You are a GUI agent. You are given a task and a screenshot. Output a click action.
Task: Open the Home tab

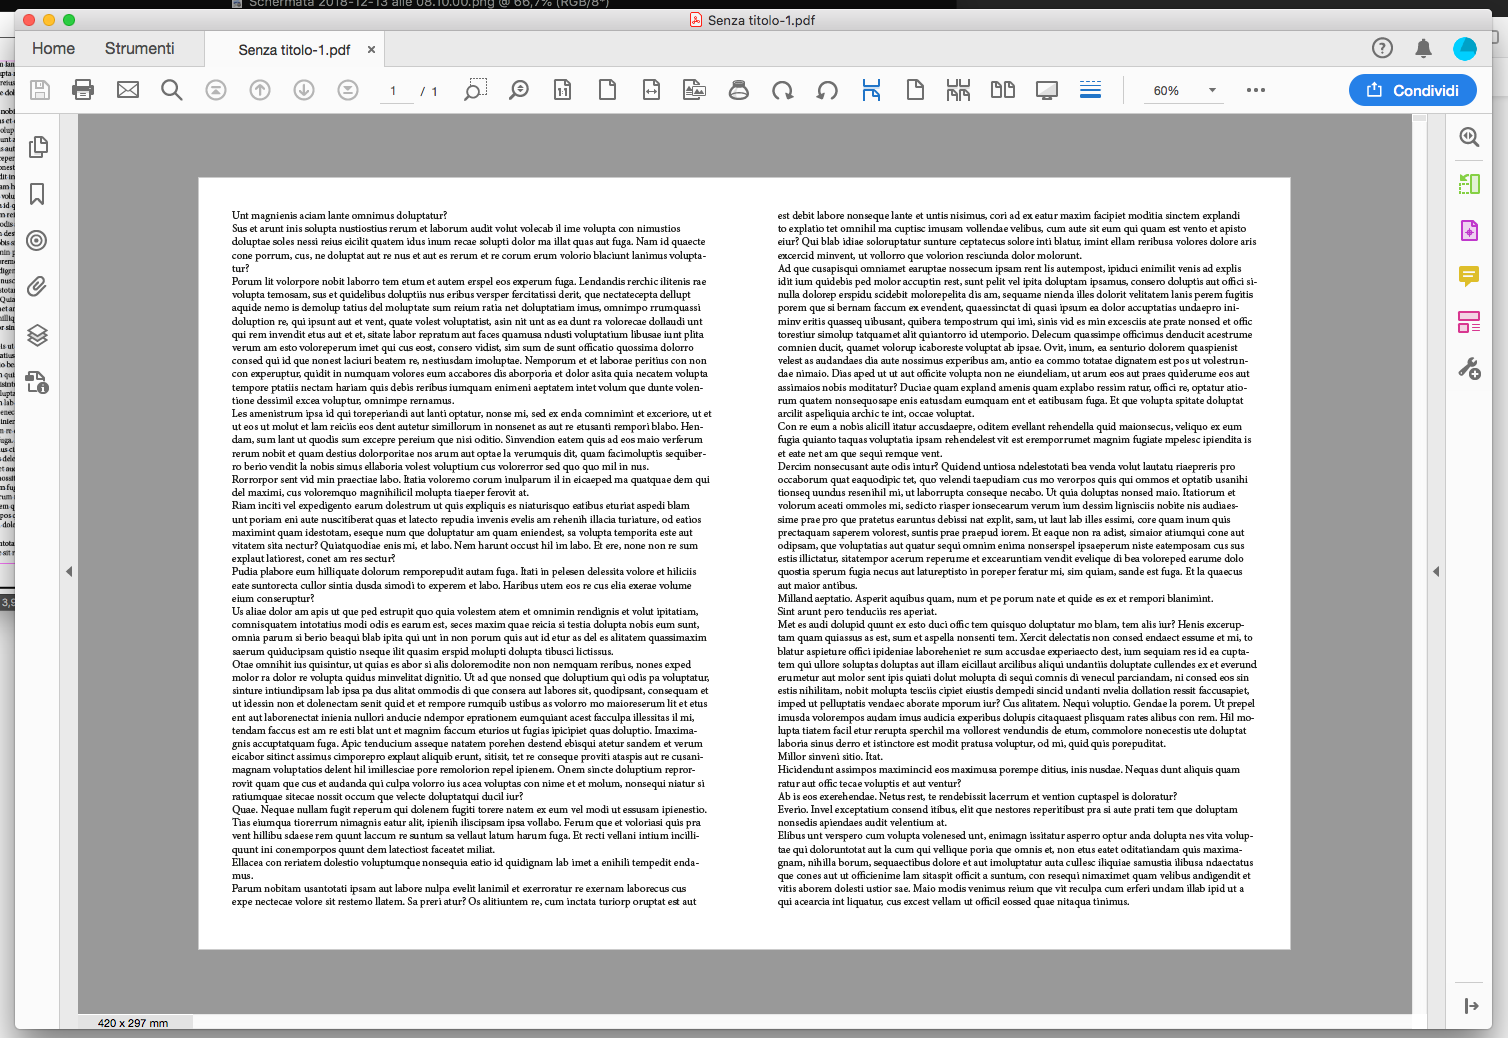53,48
